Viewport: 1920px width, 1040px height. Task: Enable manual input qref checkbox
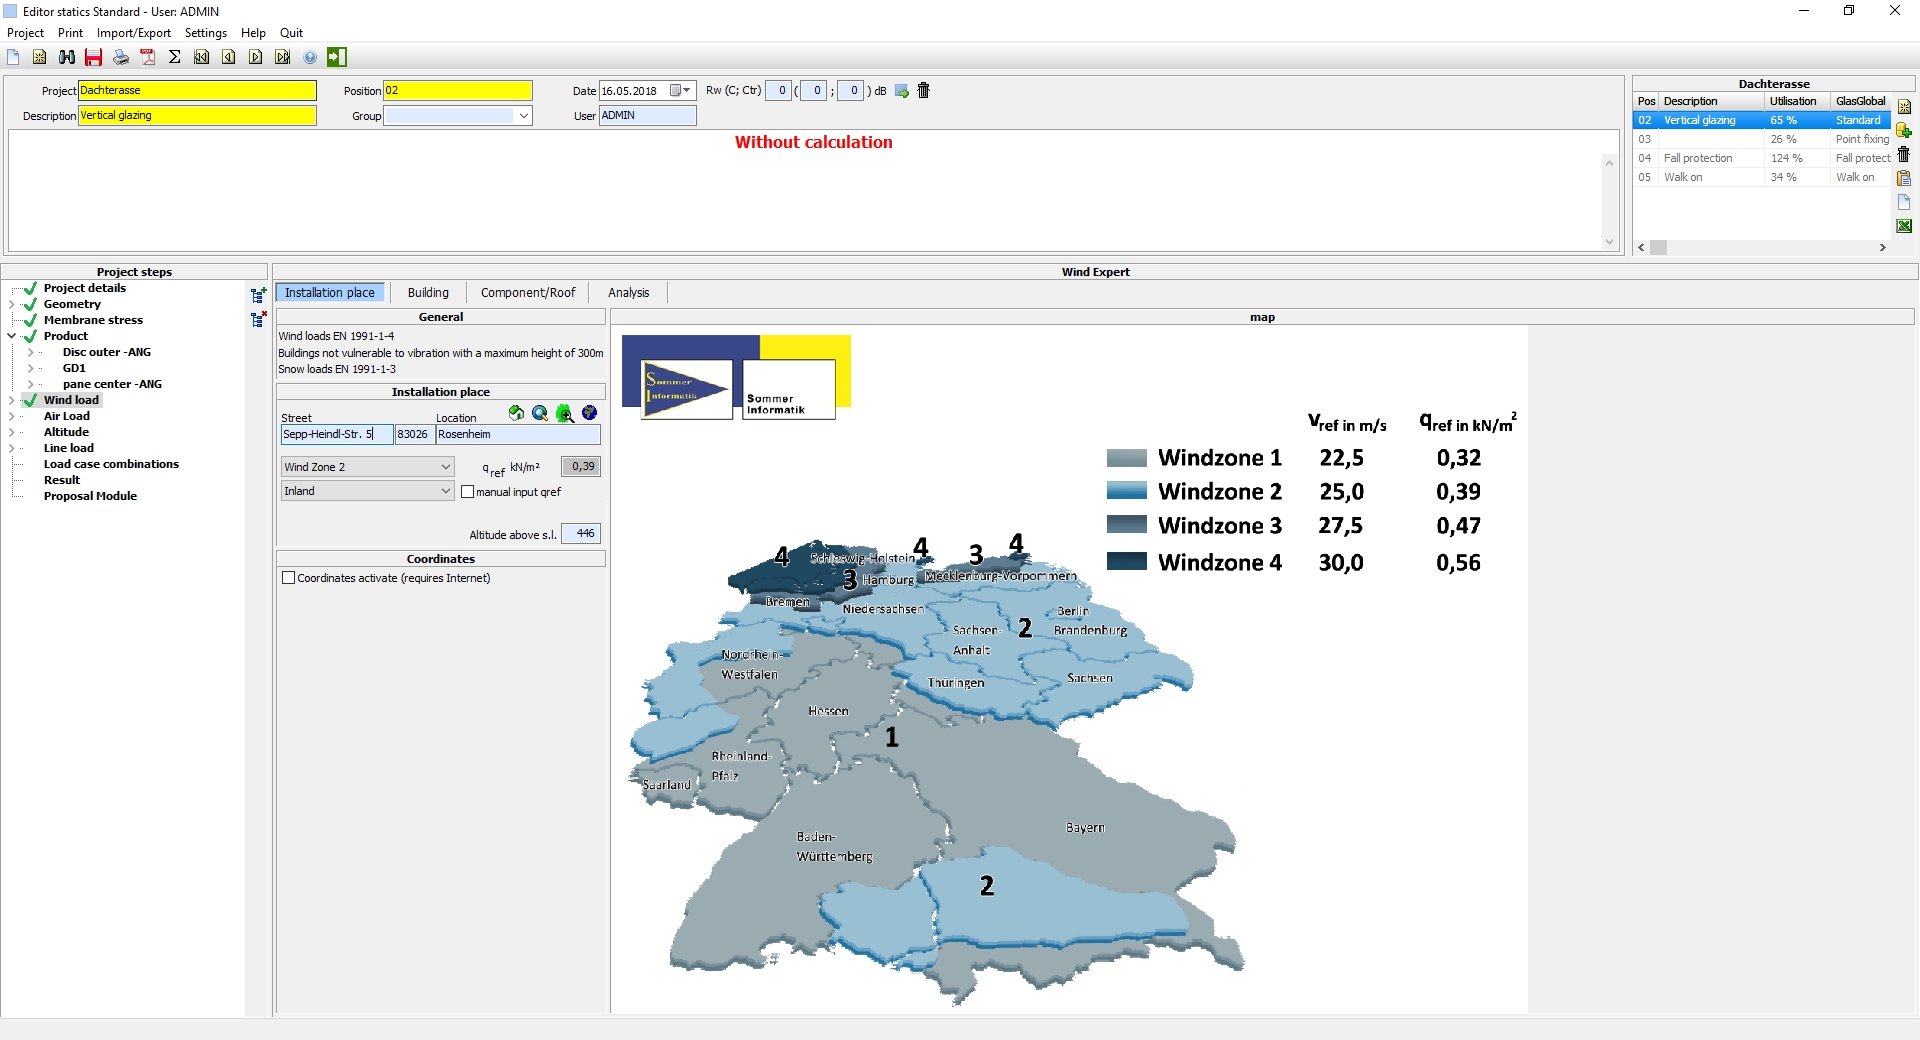tap(467, 492)
